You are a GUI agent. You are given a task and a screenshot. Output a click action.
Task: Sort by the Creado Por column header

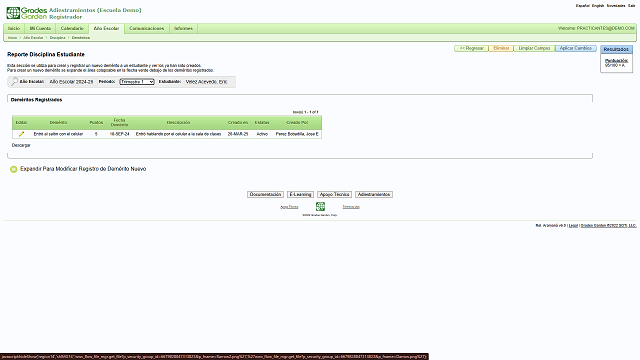(297, 122)
